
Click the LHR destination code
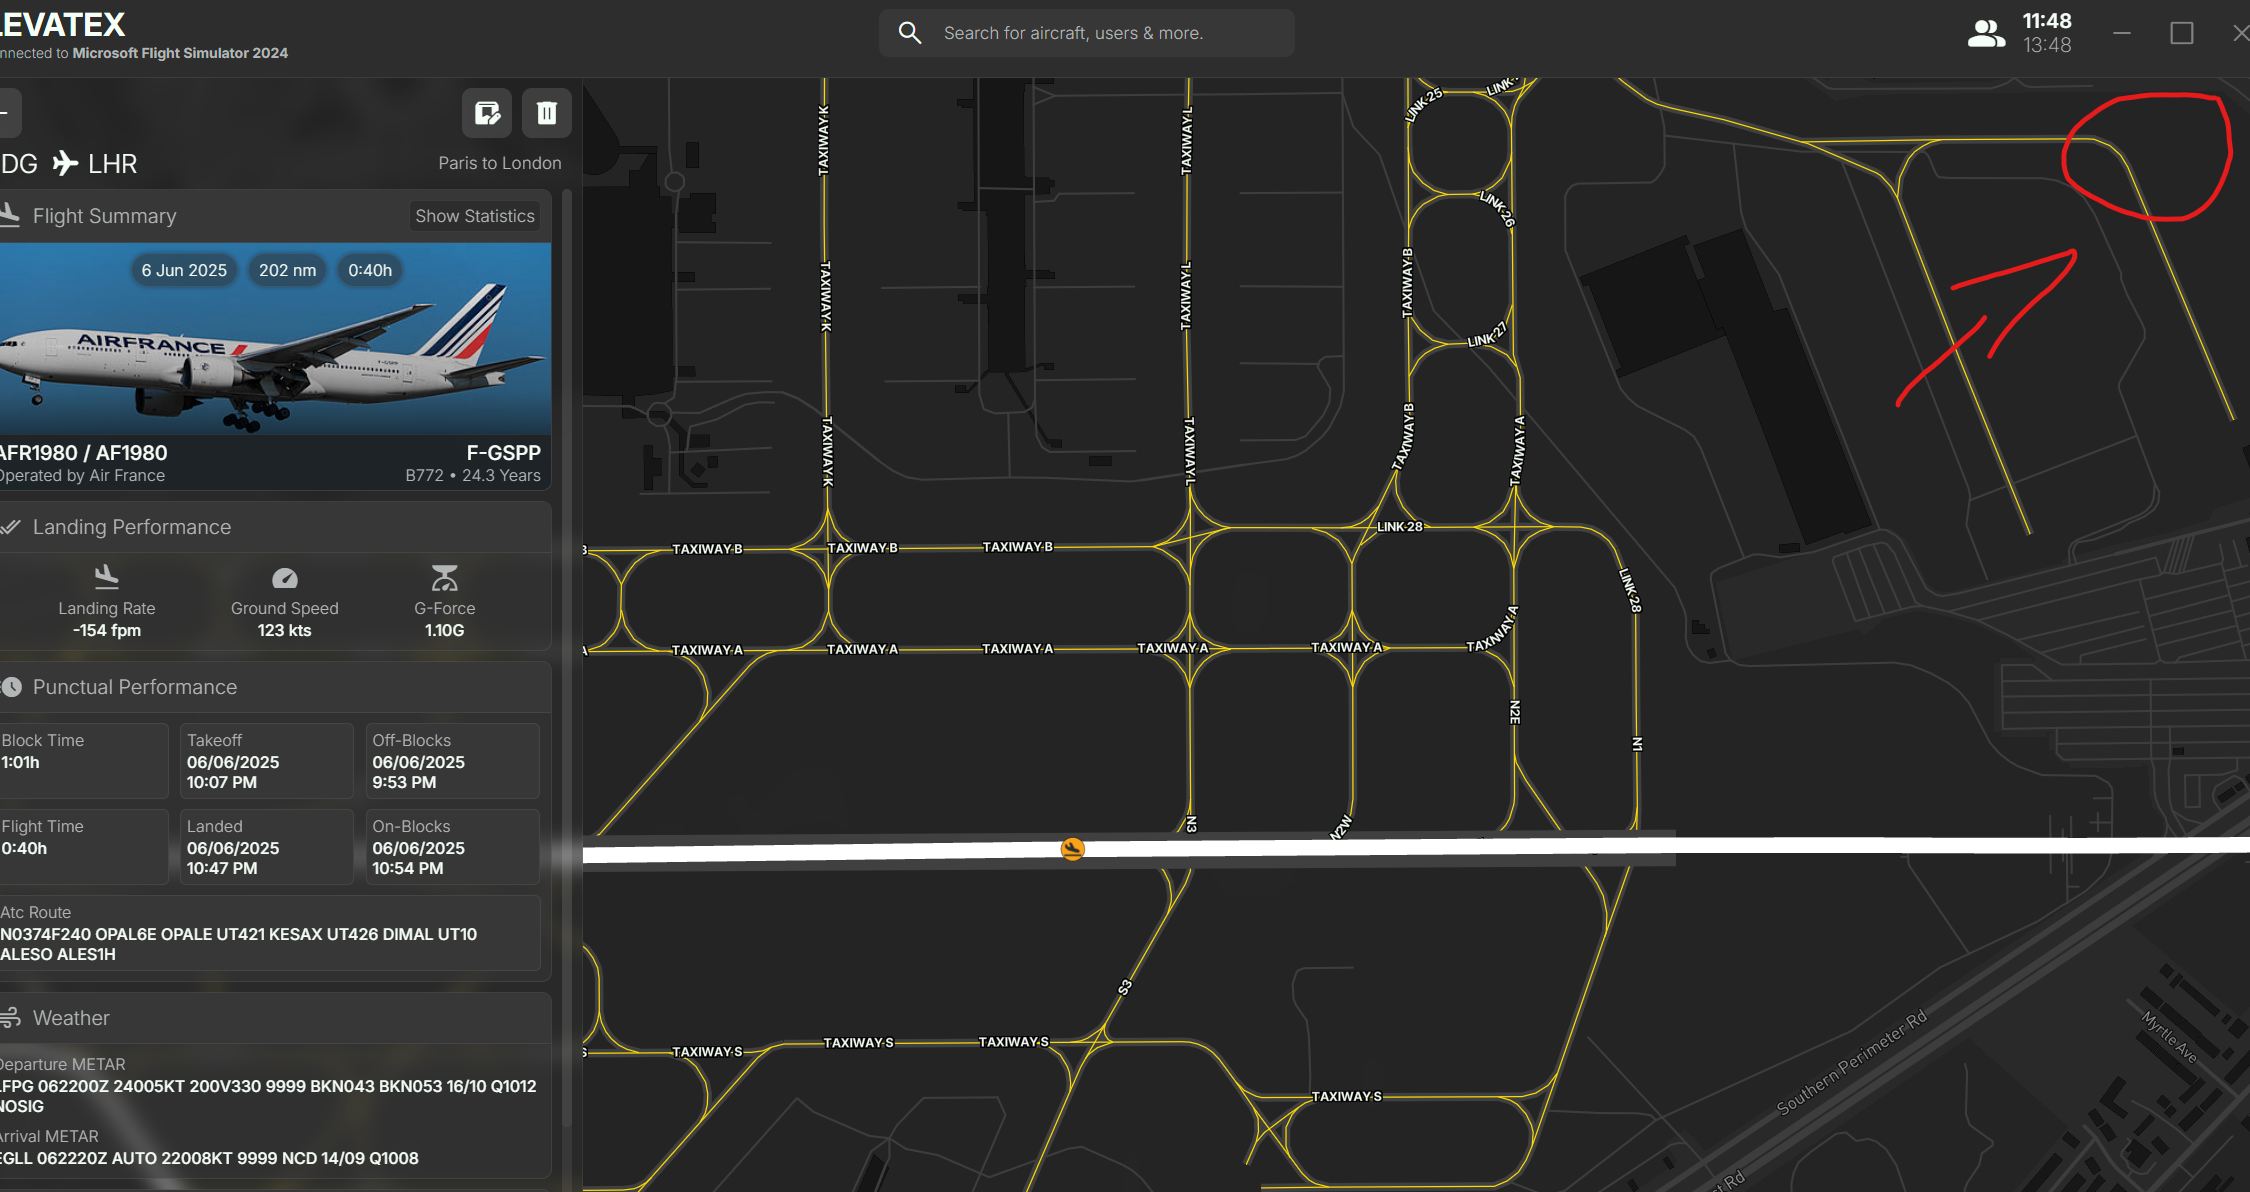(x=112, y=164)
